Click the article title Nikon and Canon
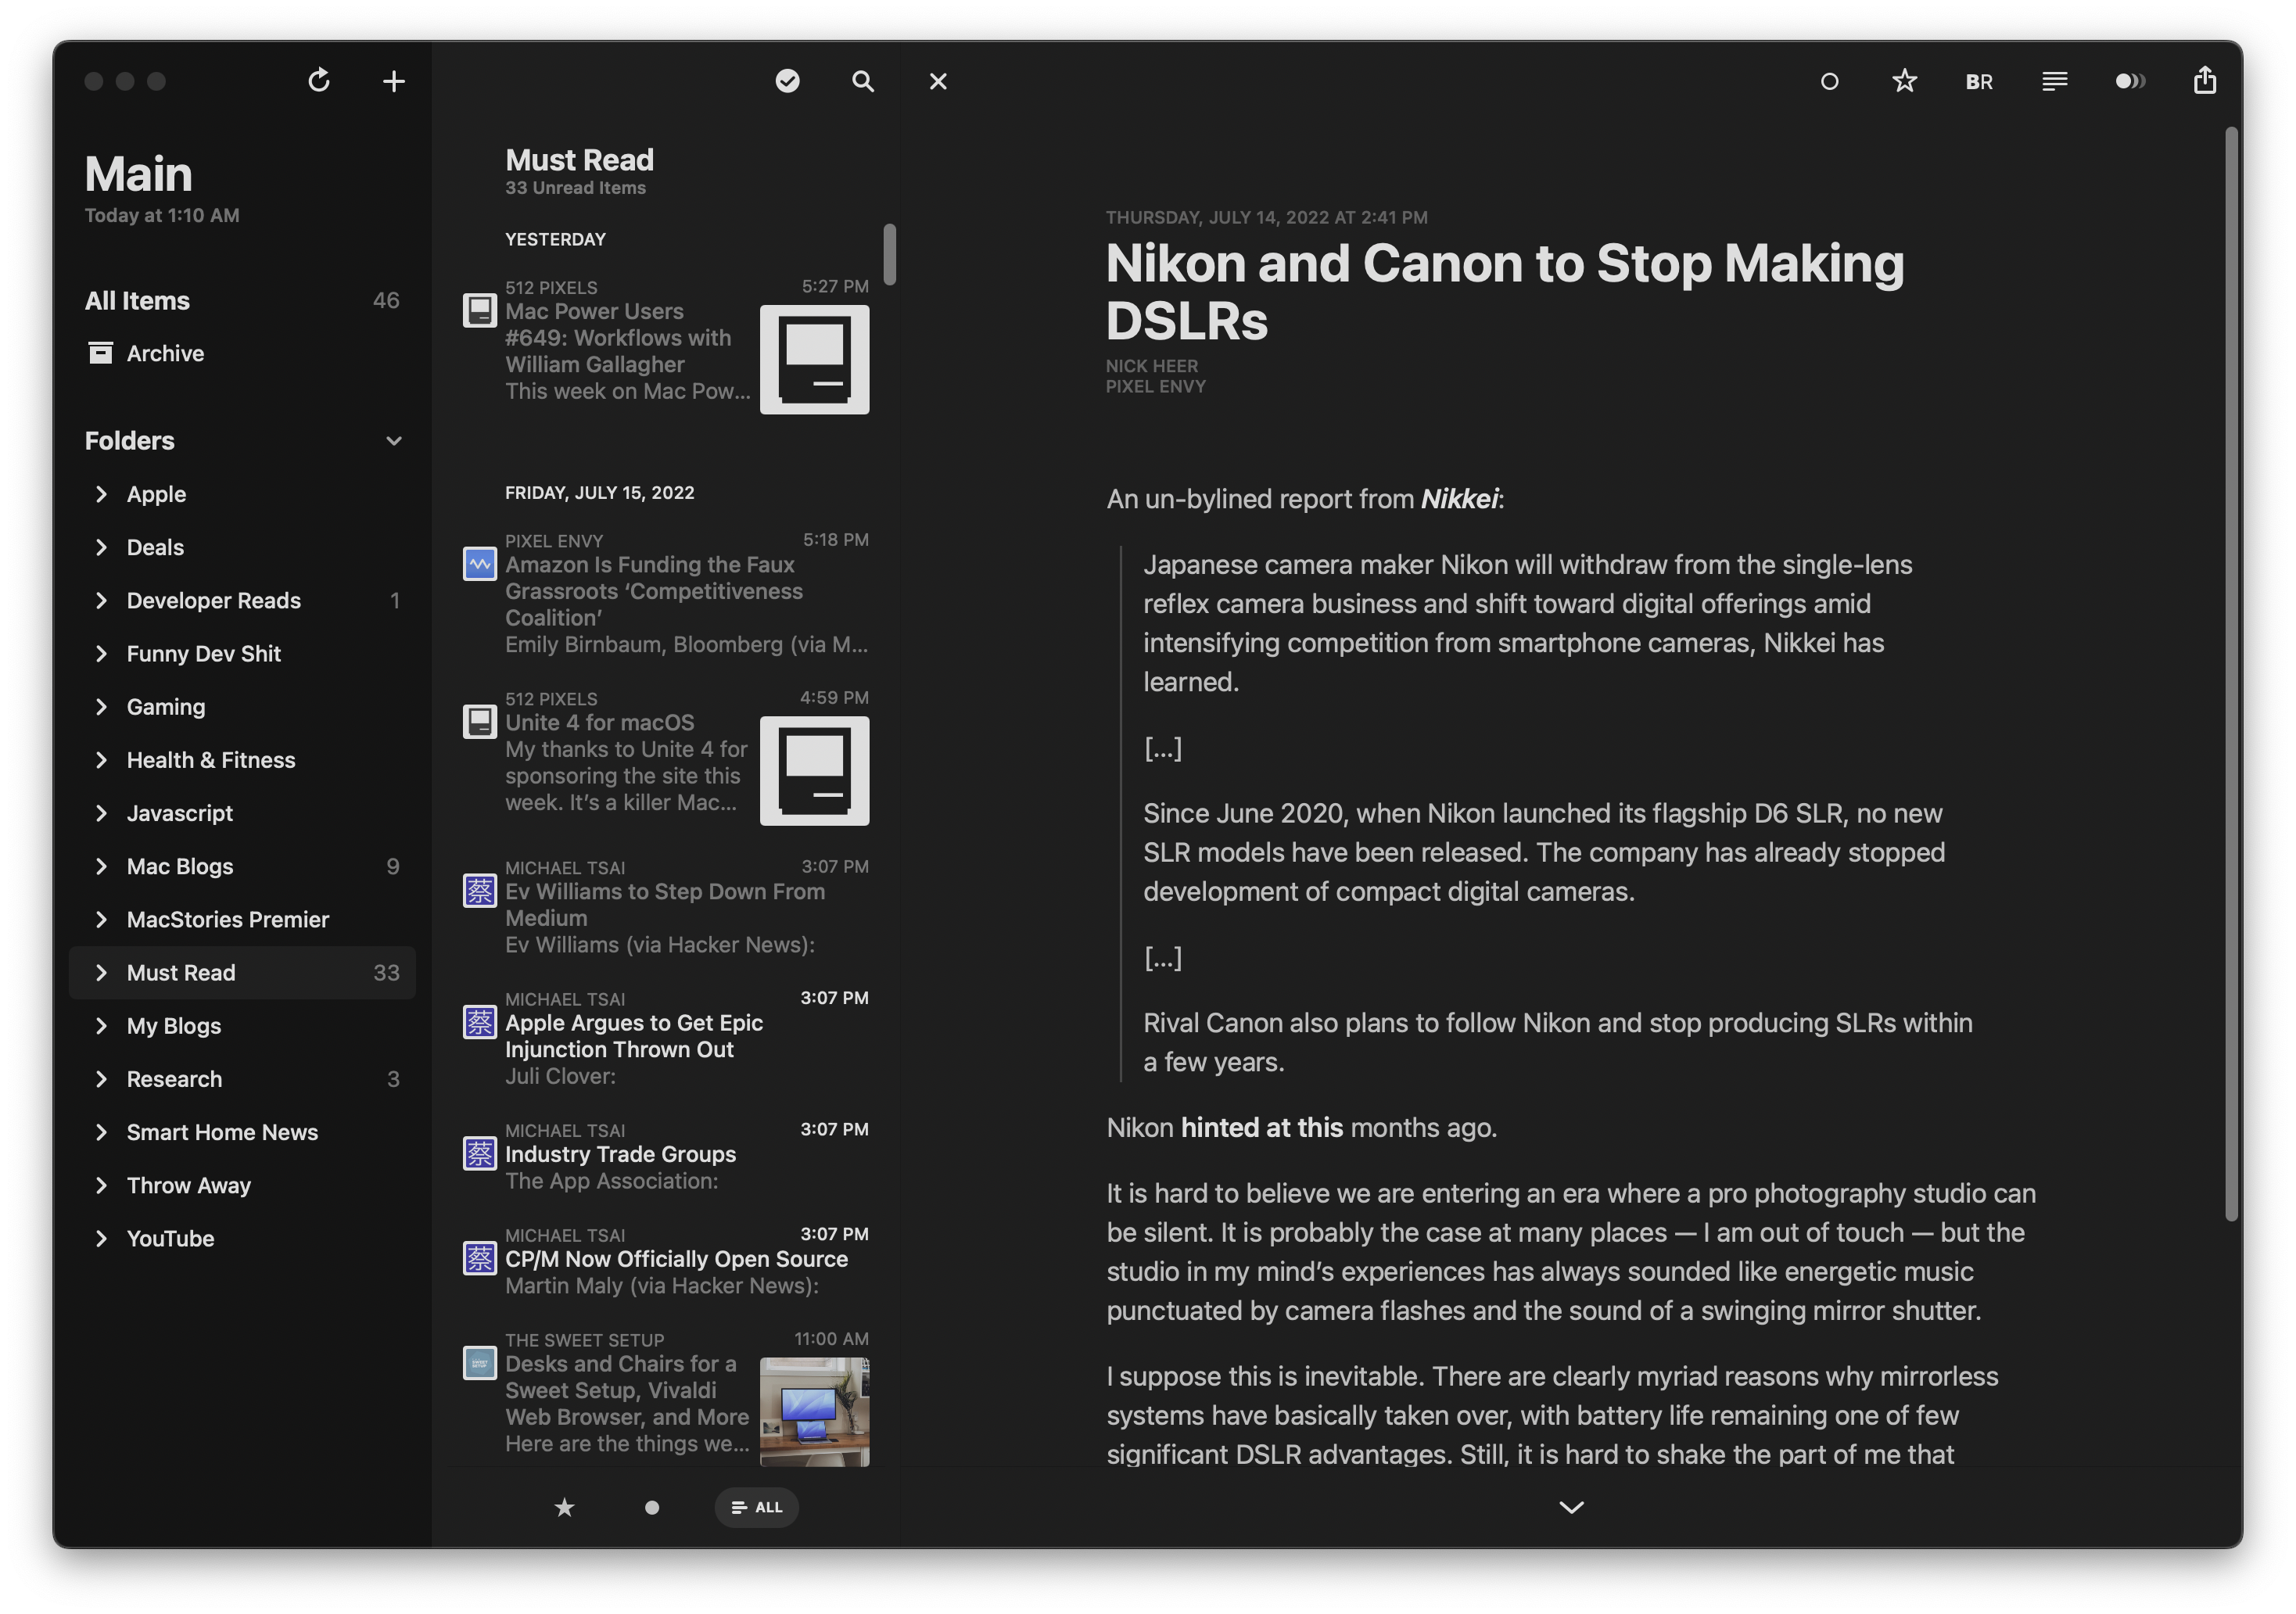 1505,292
